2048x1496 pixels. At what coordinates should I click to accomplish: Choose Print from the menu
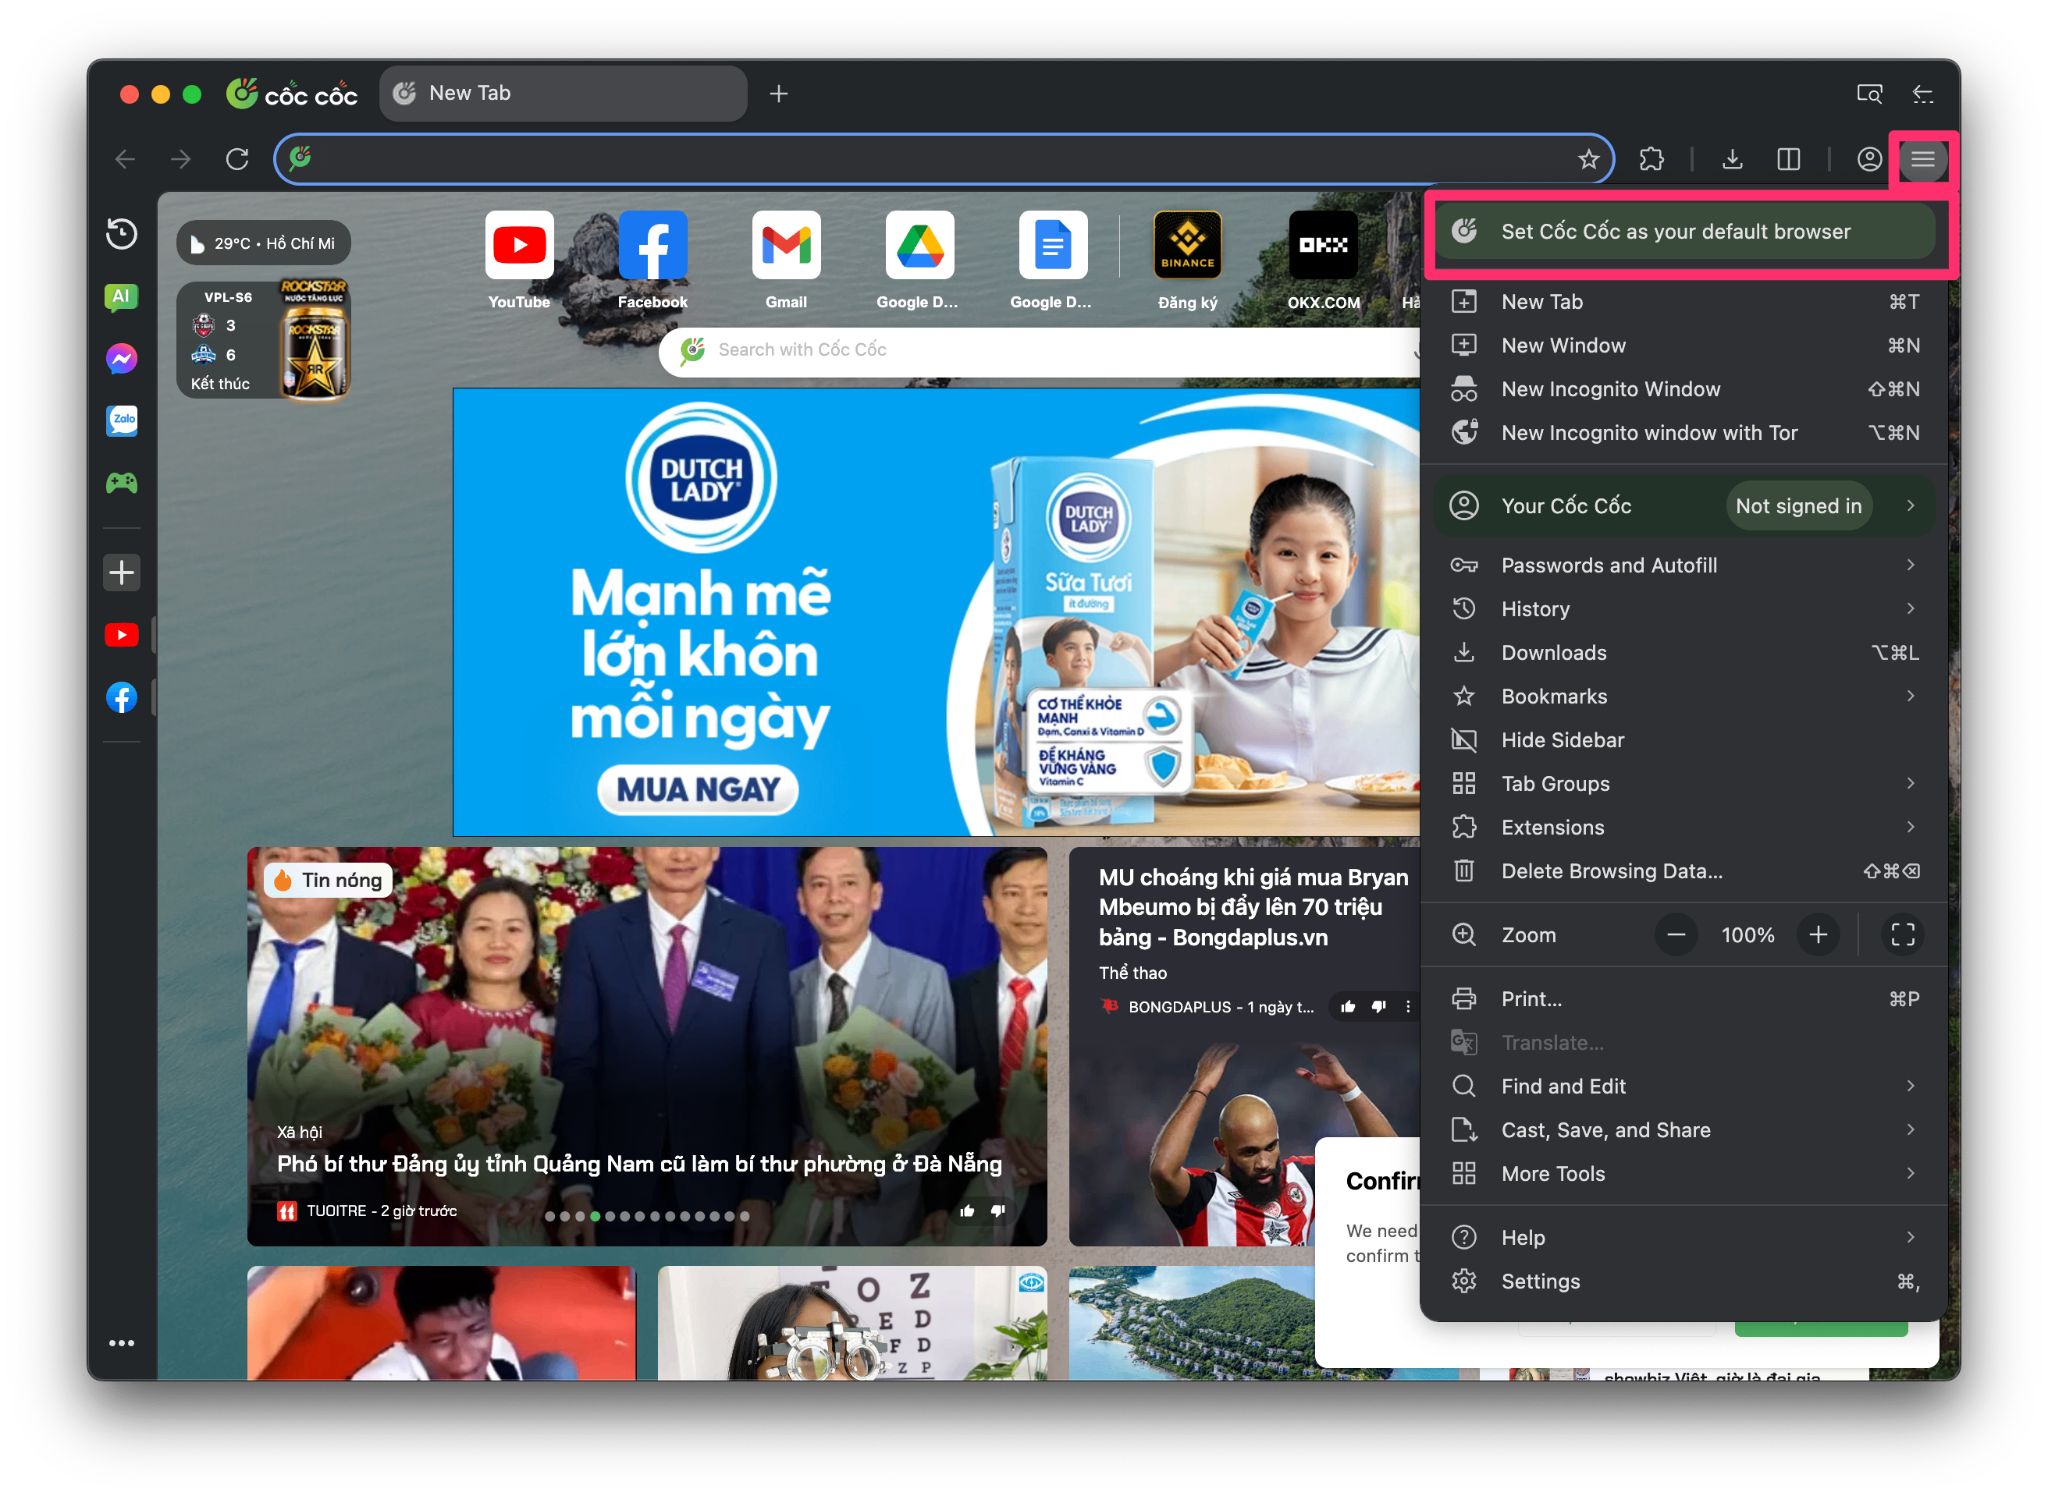coord(1683,999)
